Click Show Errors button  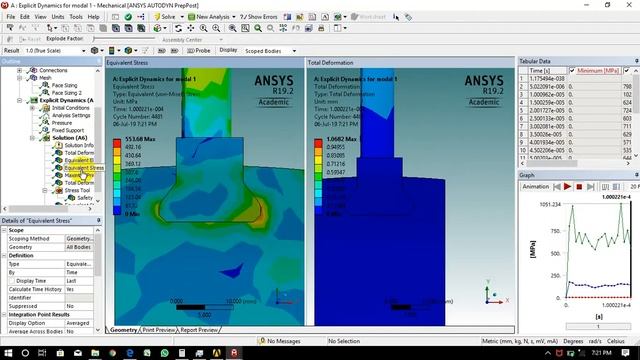259,17
